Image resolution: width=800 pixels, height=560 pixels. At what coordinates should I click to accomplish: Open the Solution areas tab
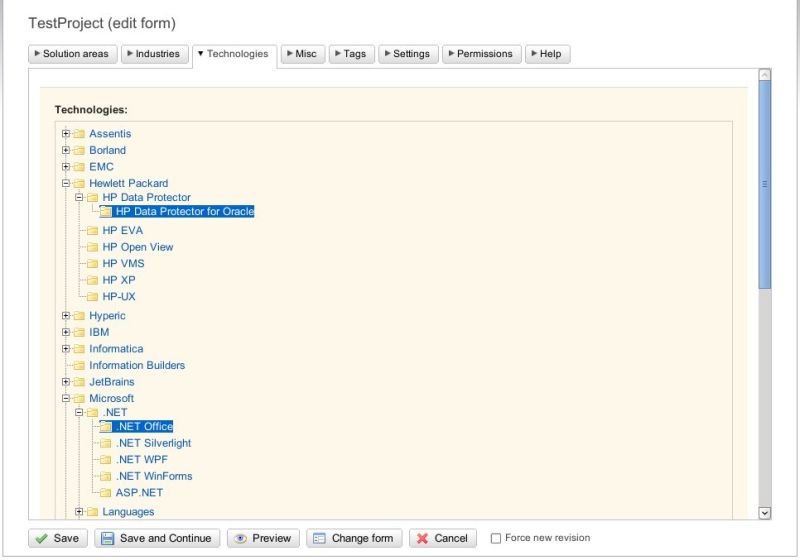tap(72, 54)
